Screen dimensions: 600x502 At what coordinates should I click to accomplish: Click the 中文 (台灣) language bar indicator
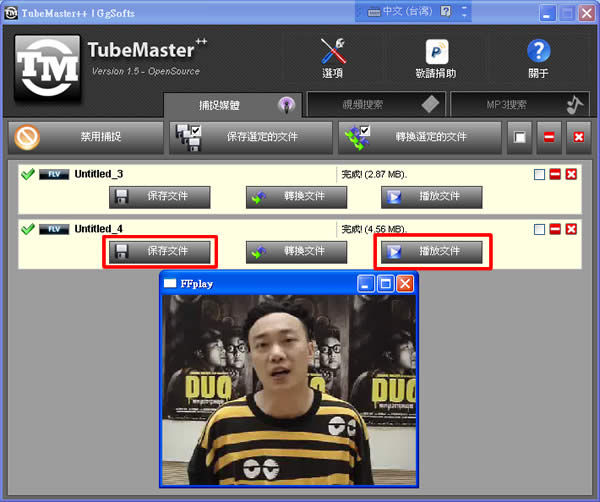pos(400,12)
